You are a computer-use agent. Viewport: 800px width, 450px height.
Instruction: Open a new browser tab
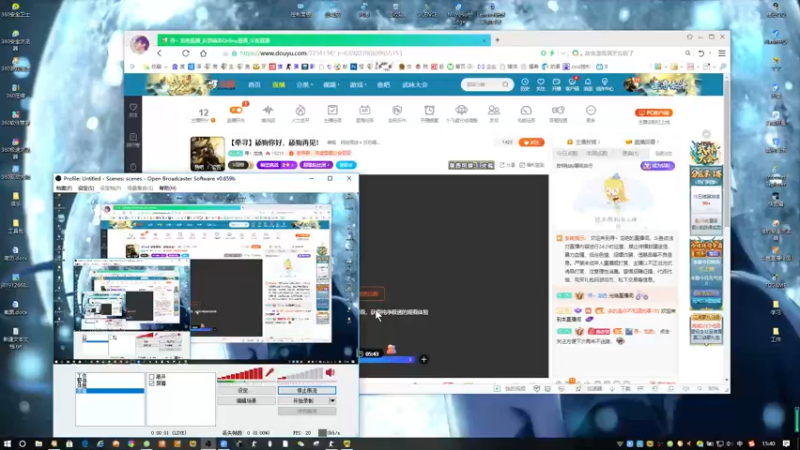tap(497, 40)
